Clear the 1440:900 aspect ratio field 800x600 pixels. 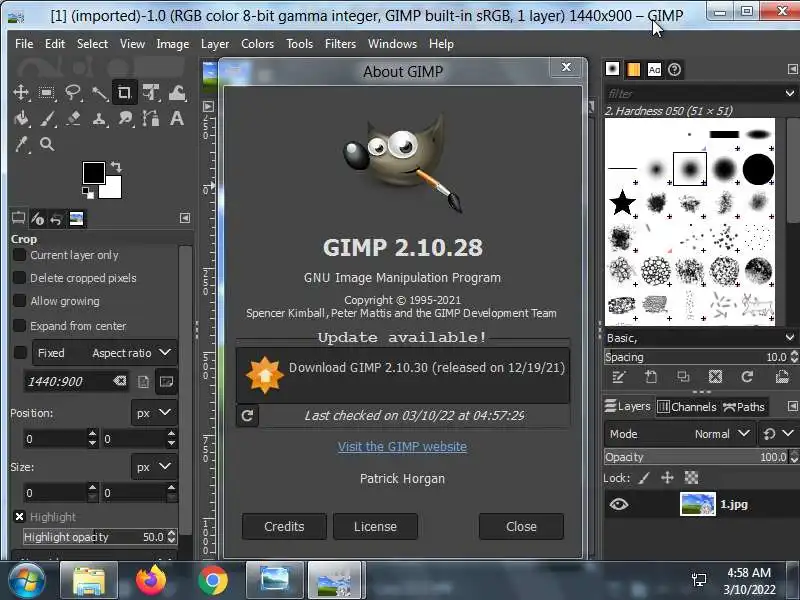119,381
